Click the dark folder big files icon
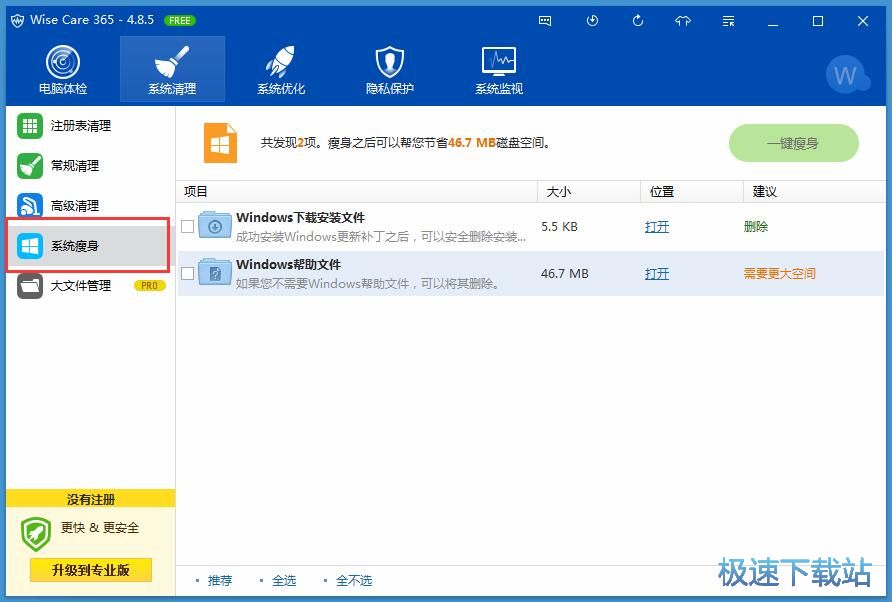892x602 pixels. (x=30, y=286)
